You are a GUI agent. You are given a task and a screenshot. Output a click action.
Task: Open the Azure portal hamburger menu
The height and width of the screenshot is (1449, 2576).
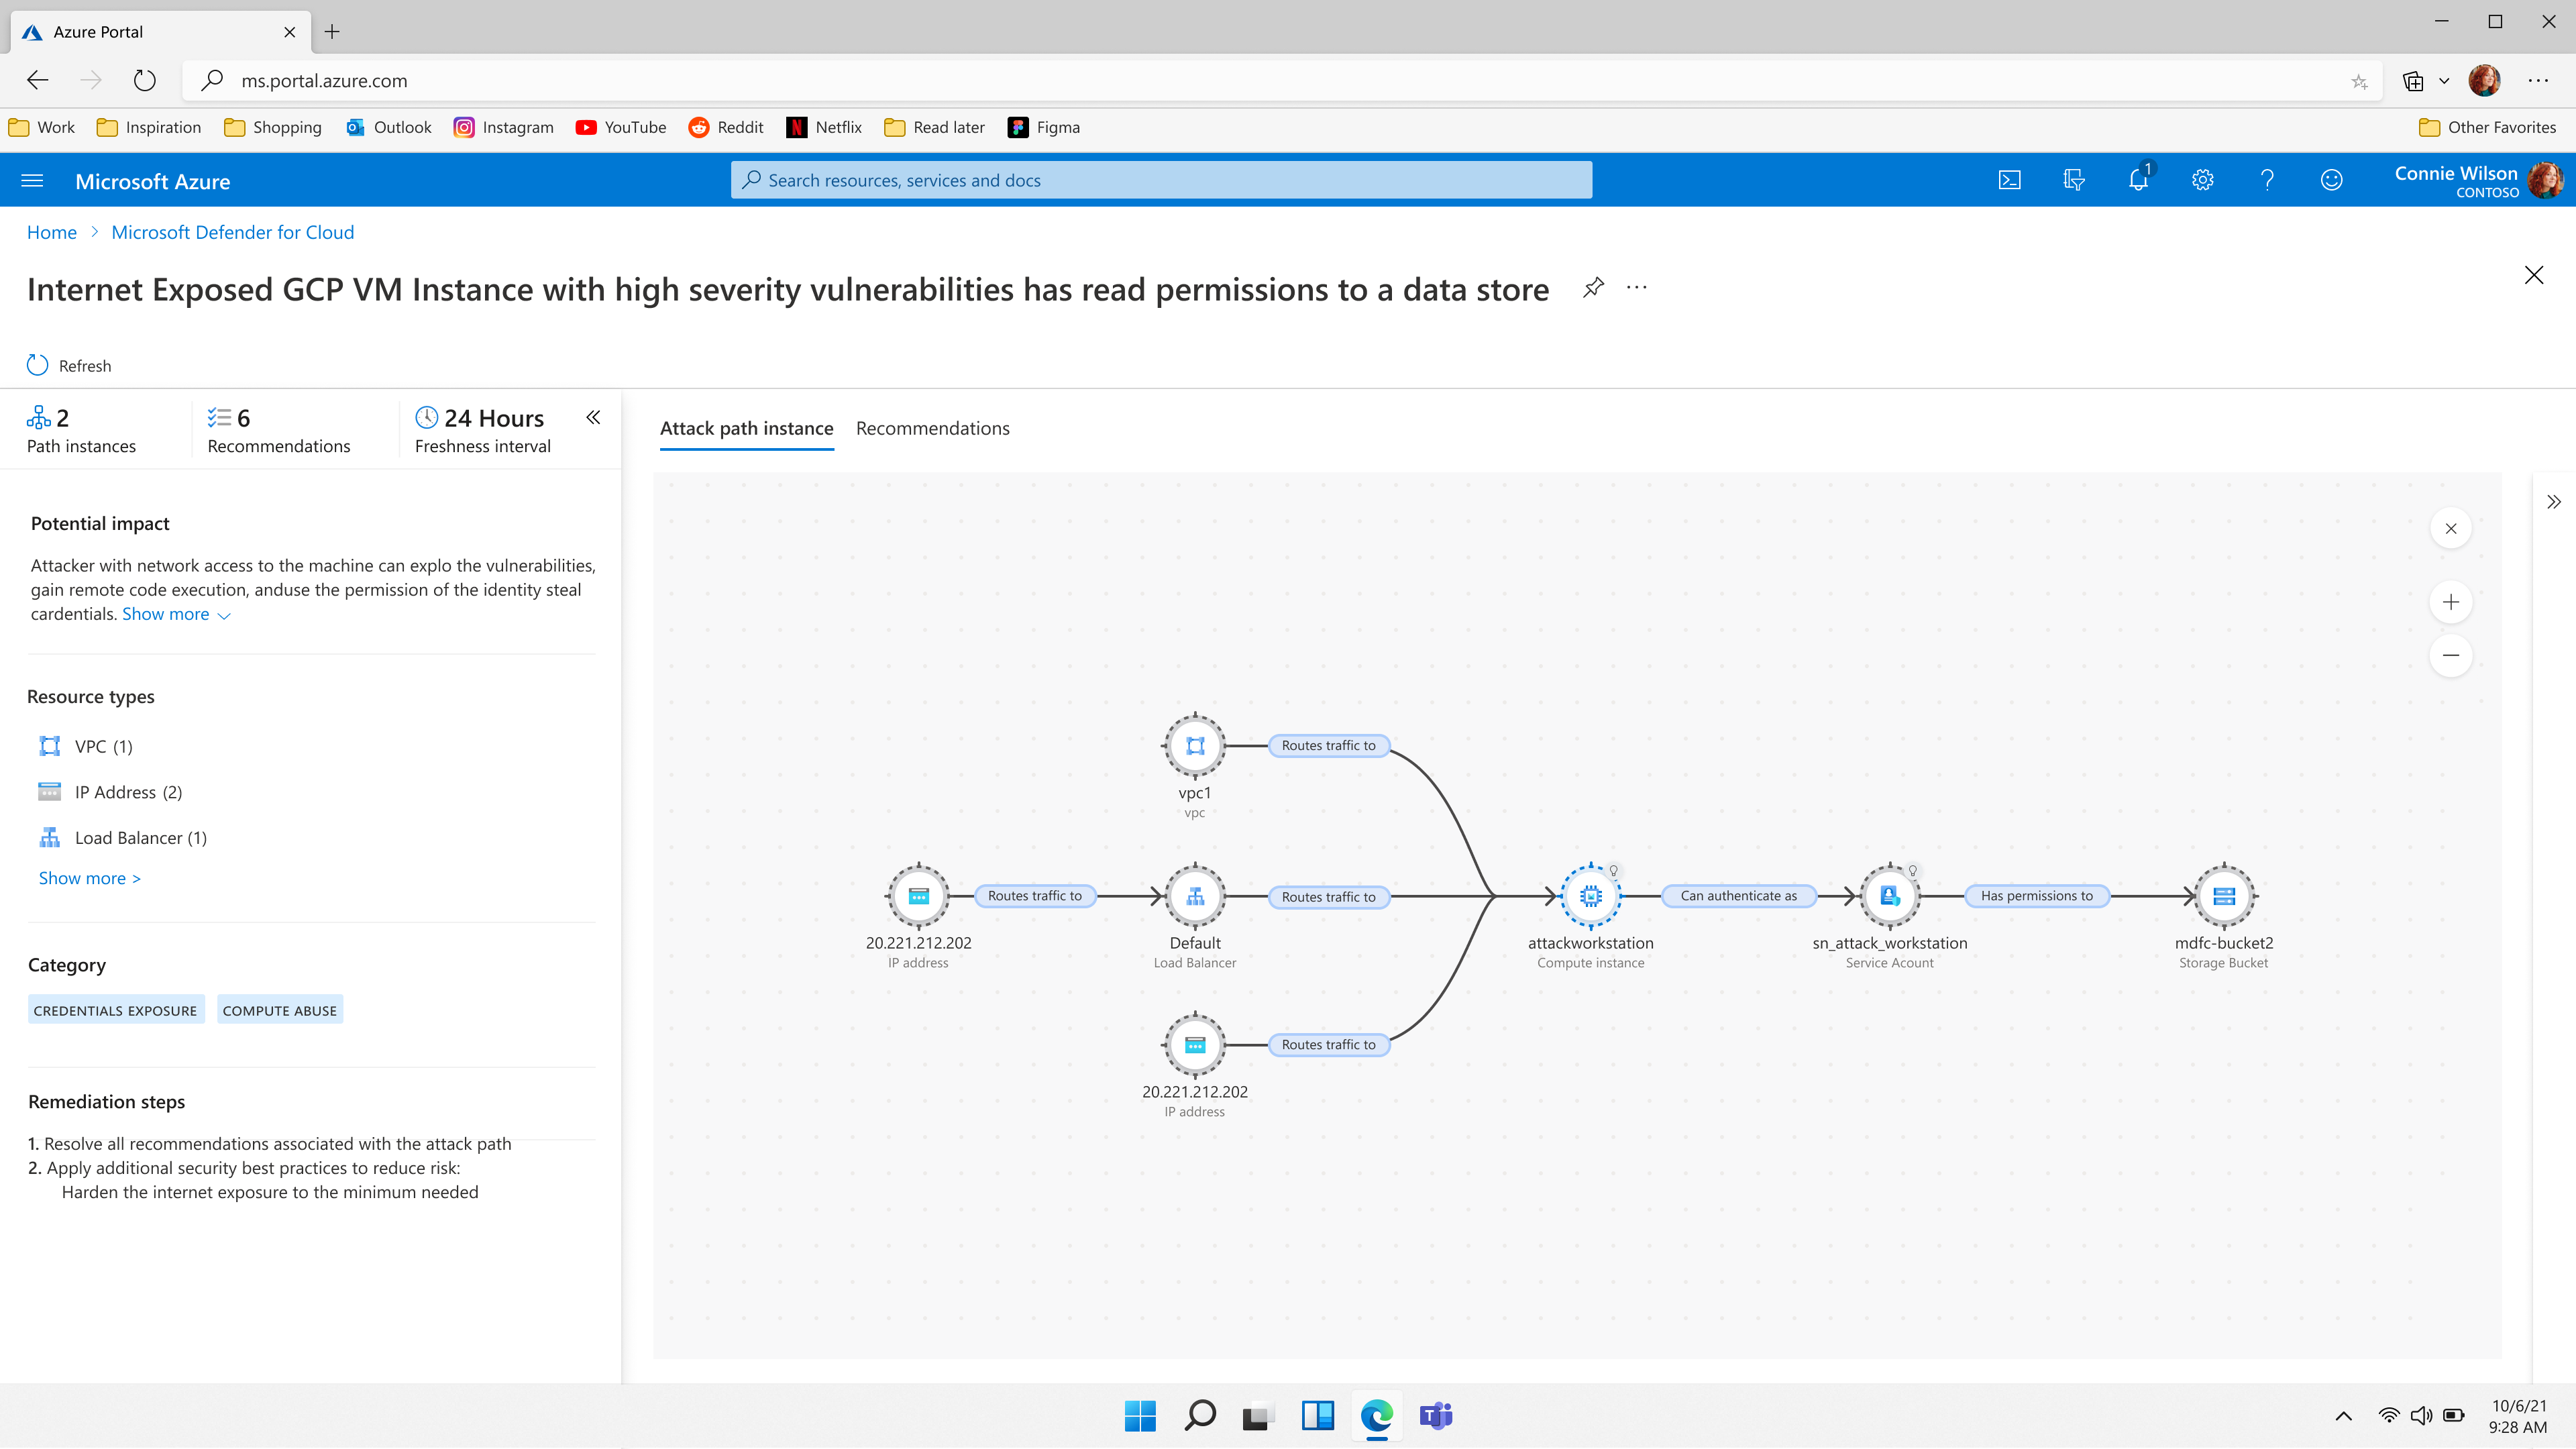32,180
